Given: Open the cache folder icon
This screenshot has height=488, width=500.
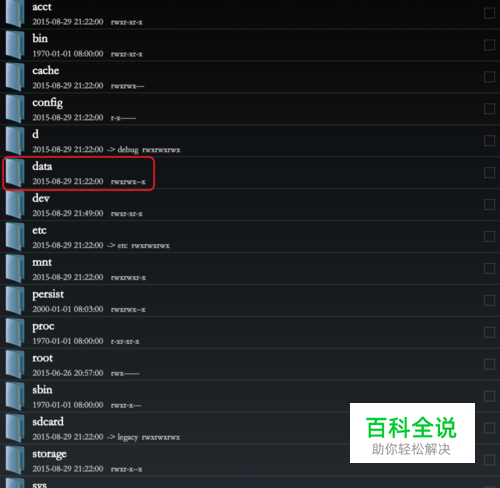Looking at the screenshot, I should 15,77.
